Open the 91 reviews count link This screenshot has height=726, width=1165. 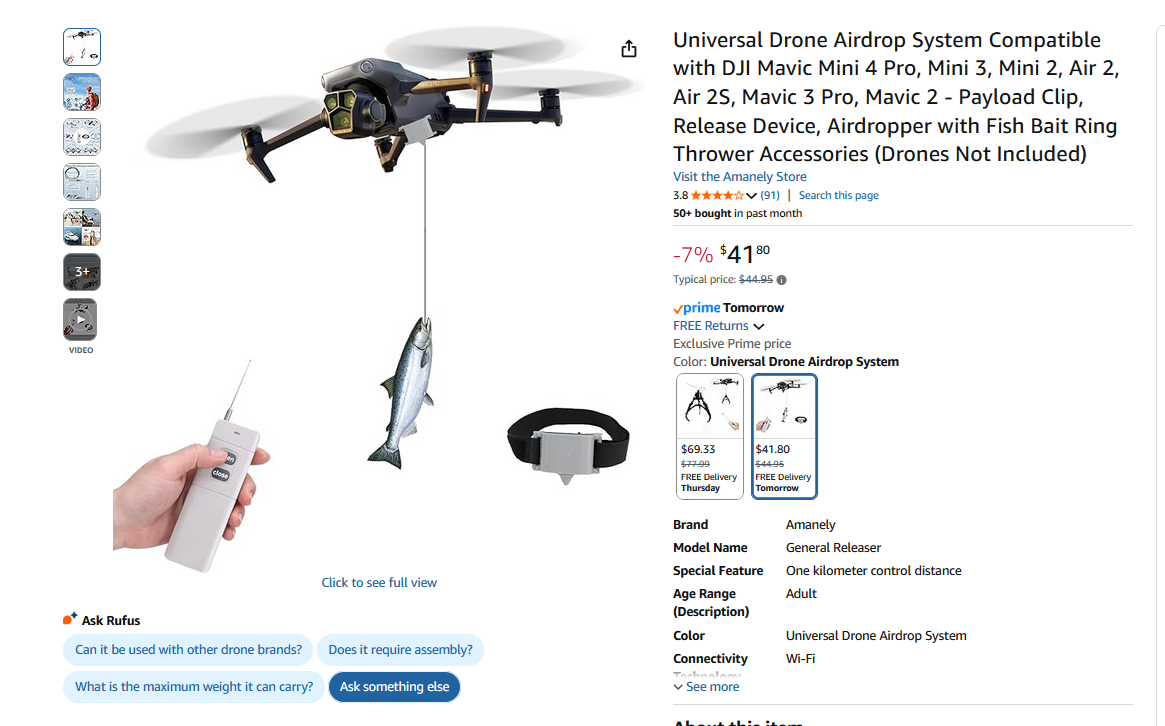click(770, 195)
